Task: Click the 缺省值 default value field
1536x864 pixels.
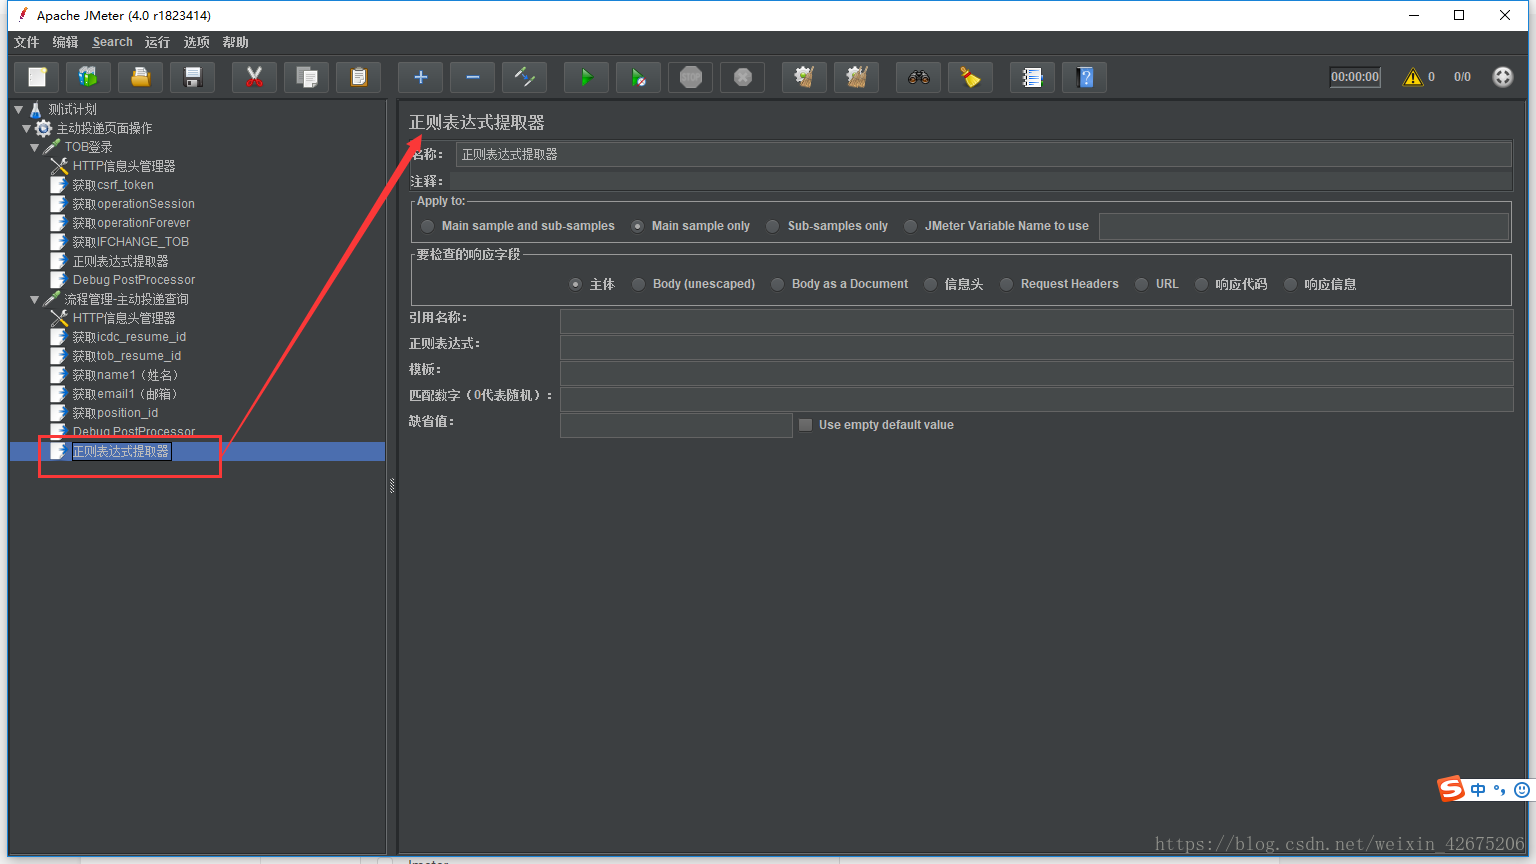Action: [x=676, y=425]
